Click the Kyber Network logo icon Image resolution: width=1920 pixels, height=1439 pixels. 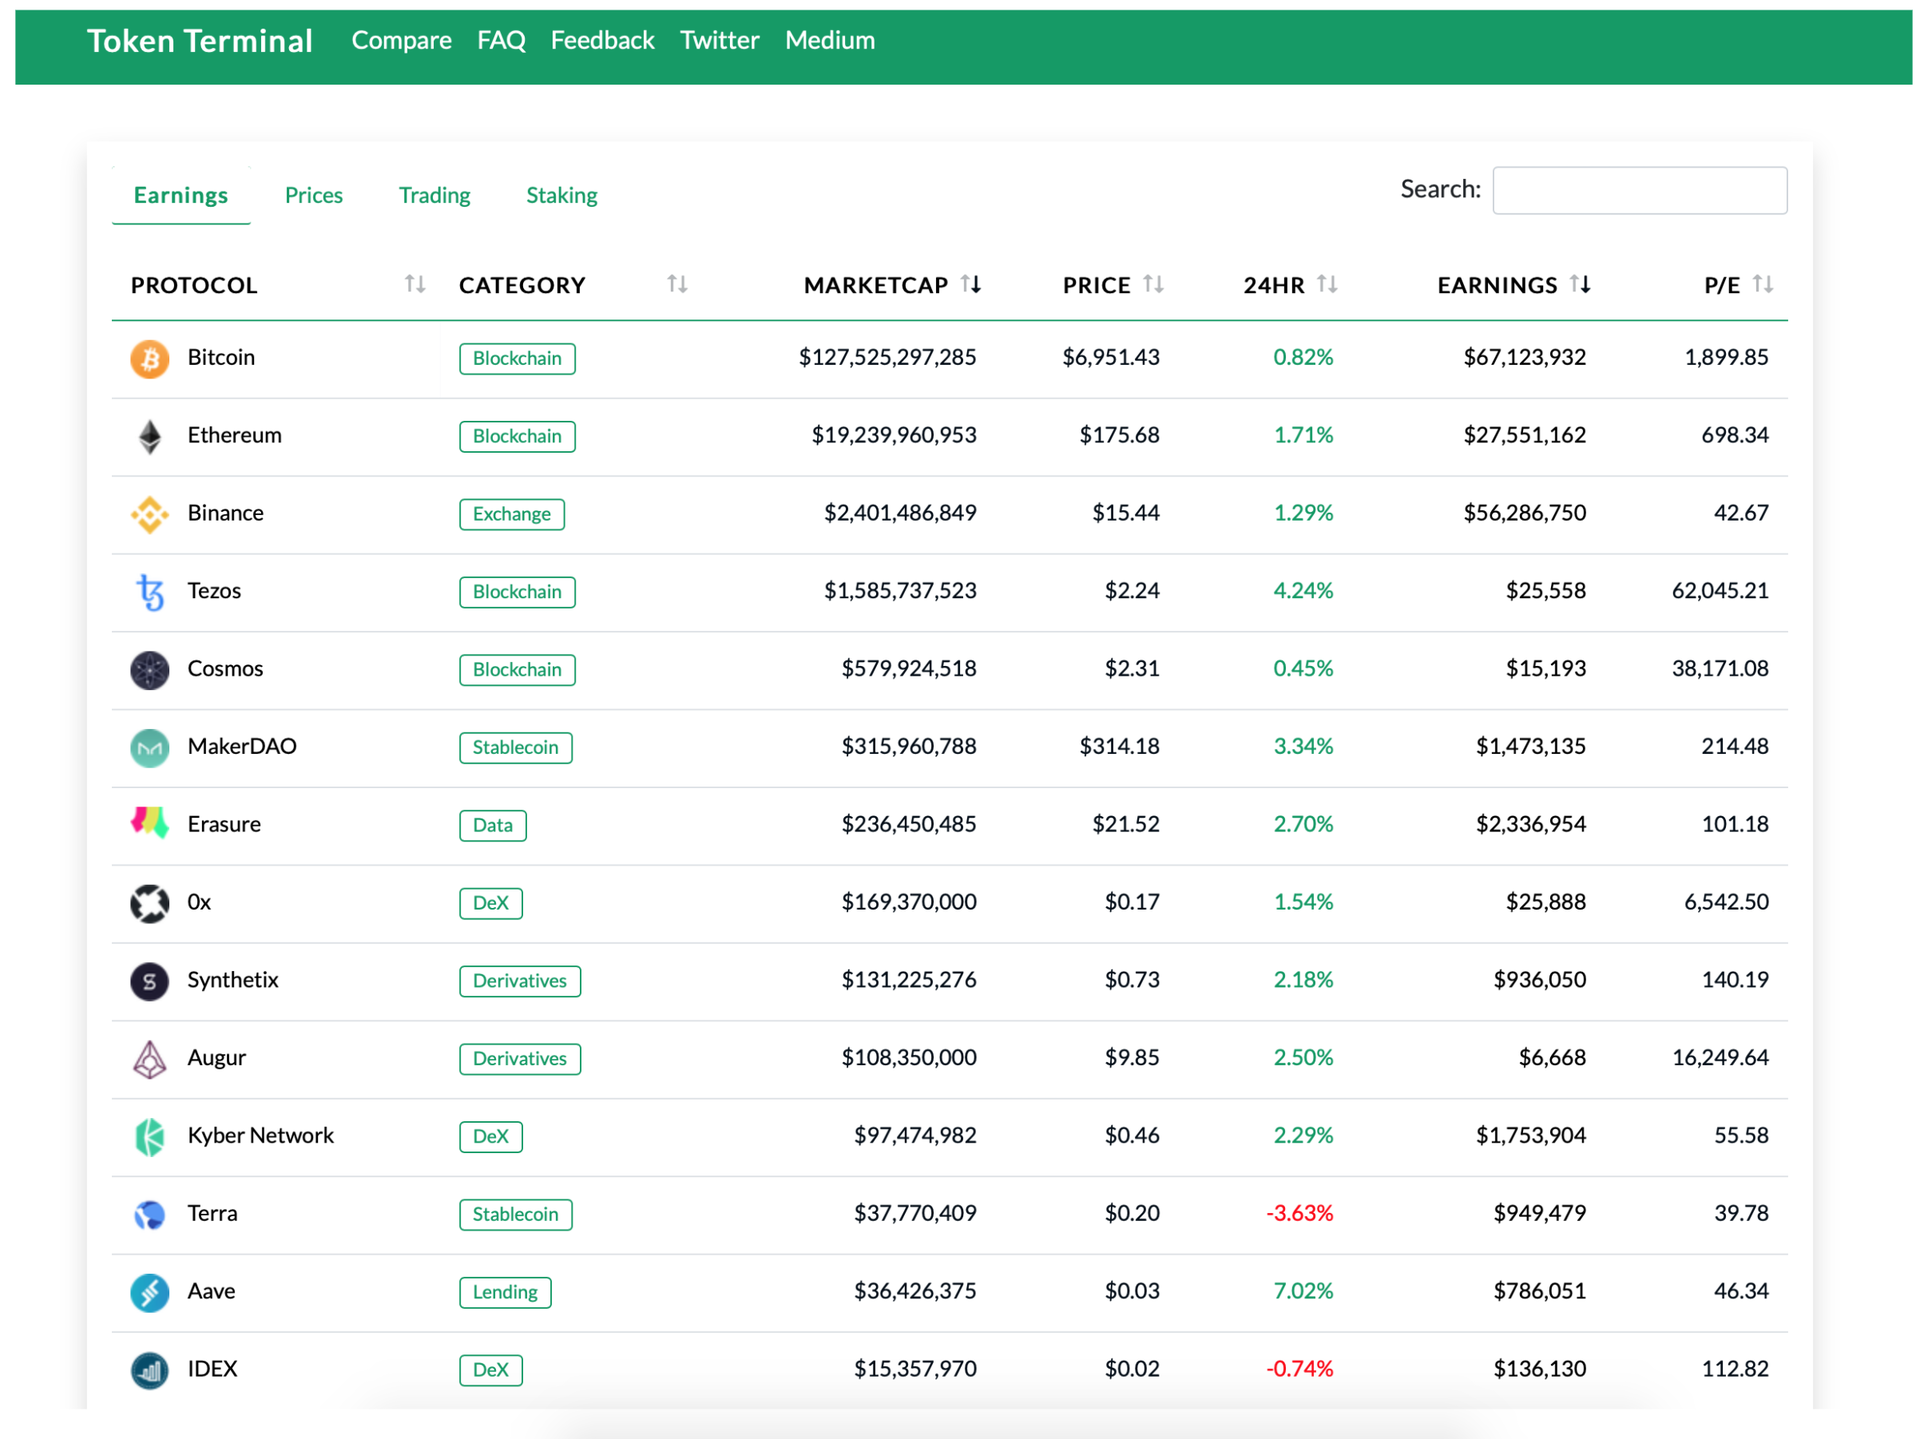click(x=149, y=1136)
